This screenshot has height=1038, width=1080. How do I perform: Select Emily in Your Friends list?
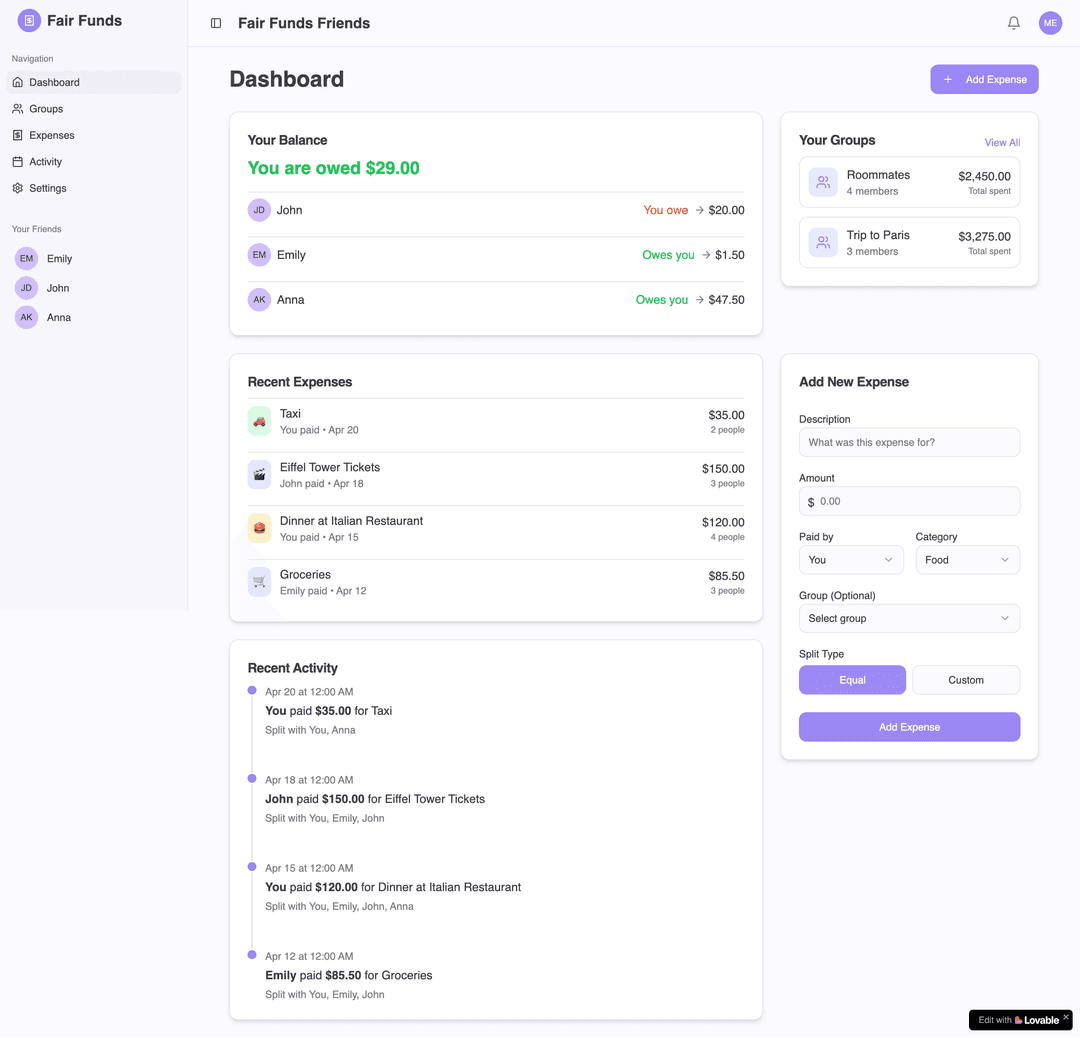tap(59, 259)
